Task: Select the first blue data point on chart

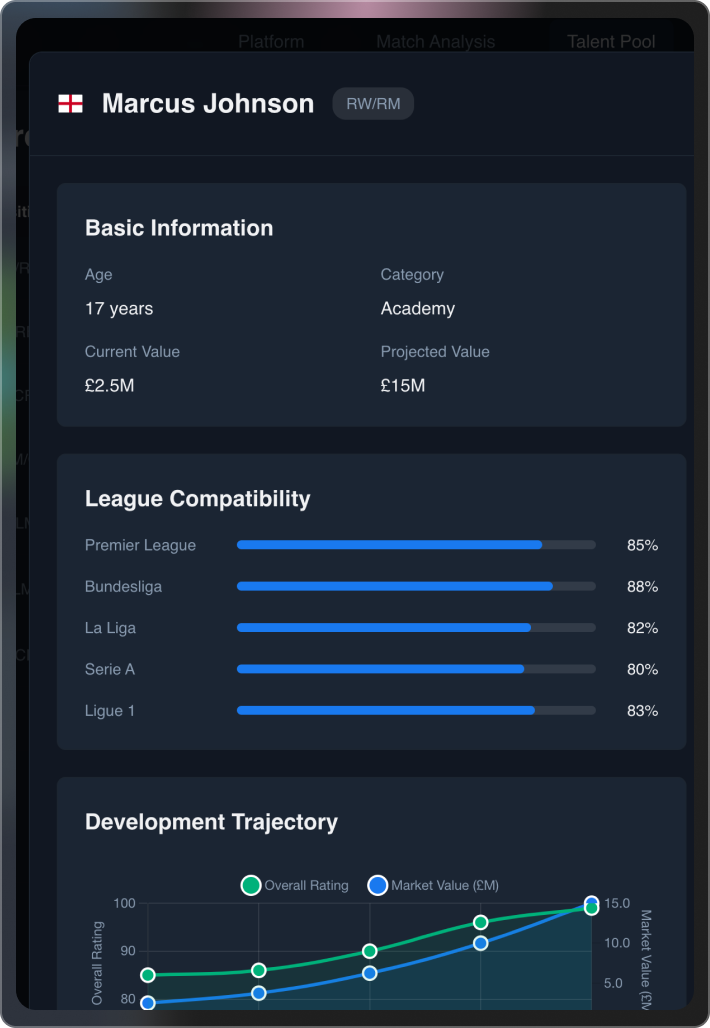Action: (146, 1002)
